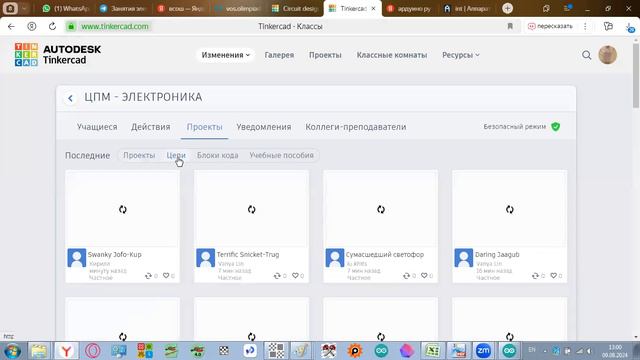640x360 pixels.
Task: Open Swanky Jofo-Kup project title
Action: point(115,254)
